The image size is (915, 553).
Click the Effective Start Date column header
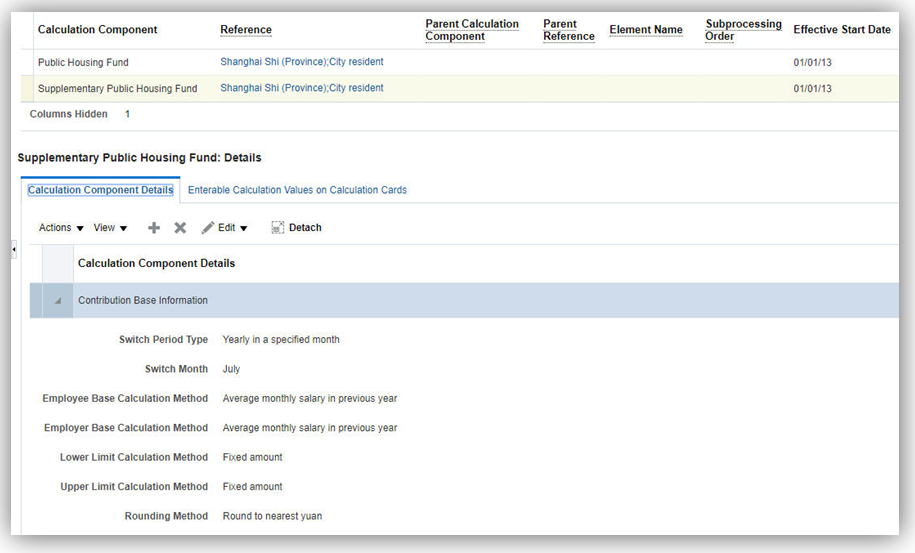click(841, 30)
